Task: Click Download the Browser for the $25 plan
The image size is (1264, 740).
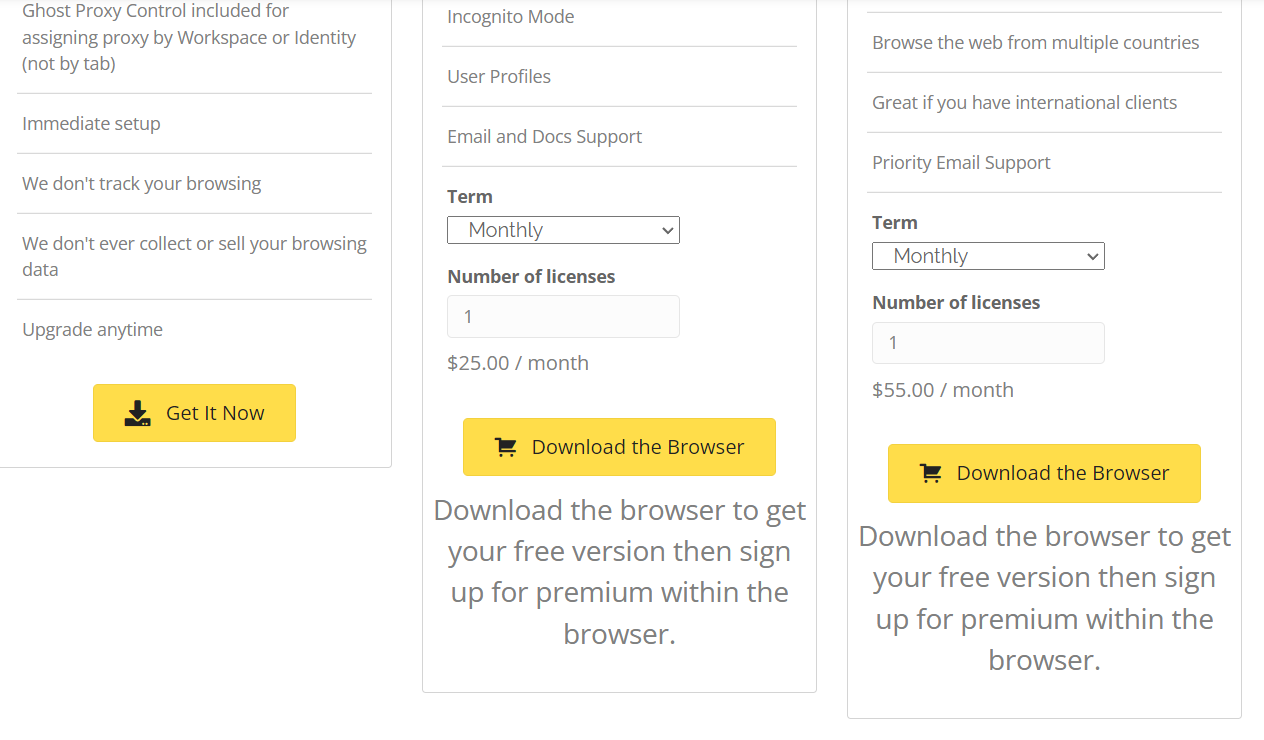Action: pyautogui.click(x=619, y=447)
